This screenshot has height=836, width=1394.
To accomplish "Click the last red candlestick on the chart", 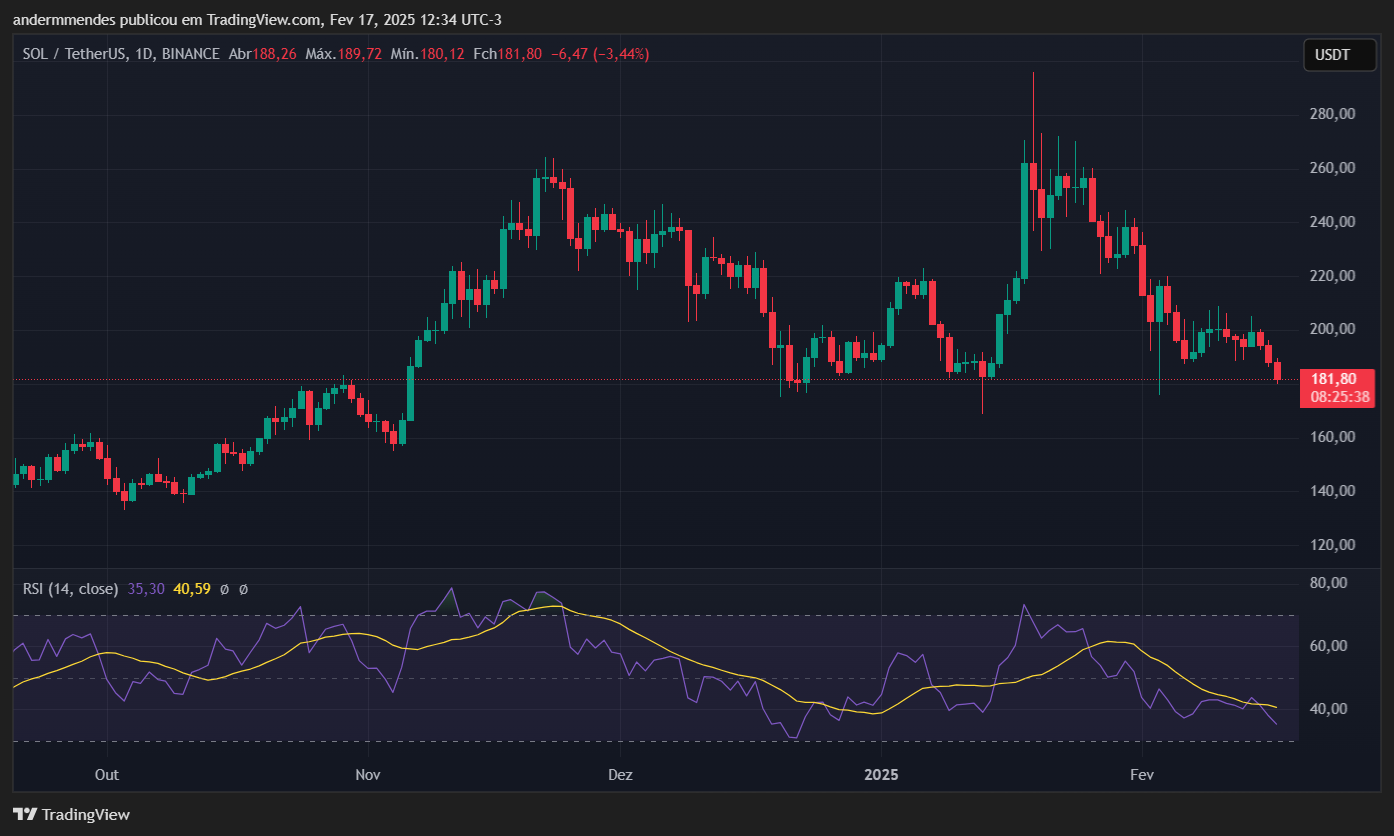I will (x=1277, y=371).
